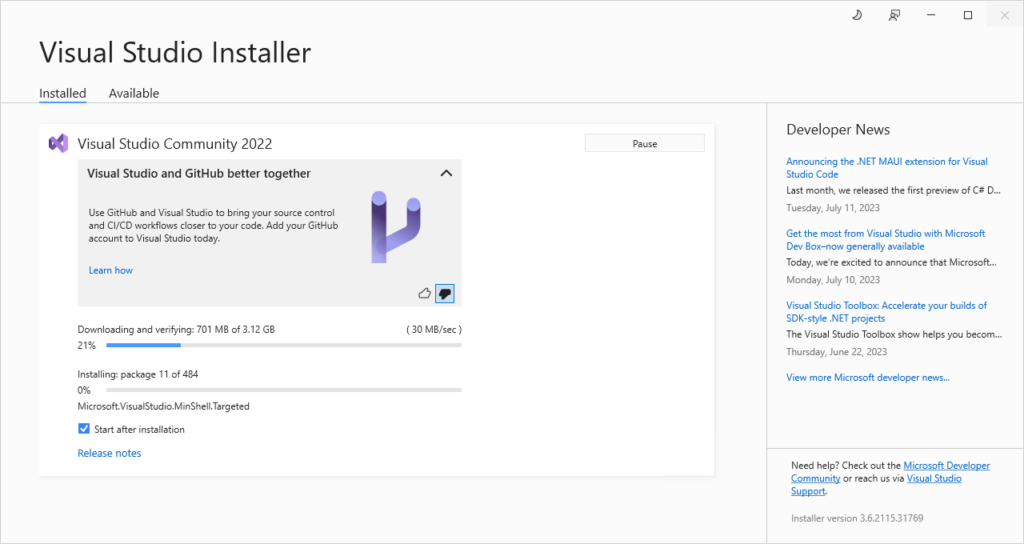The image size is (1024, 544).
Task: Click the Tuesday, July 11, 2023 date
Action: pyautogui.click(x=833, y=208)
